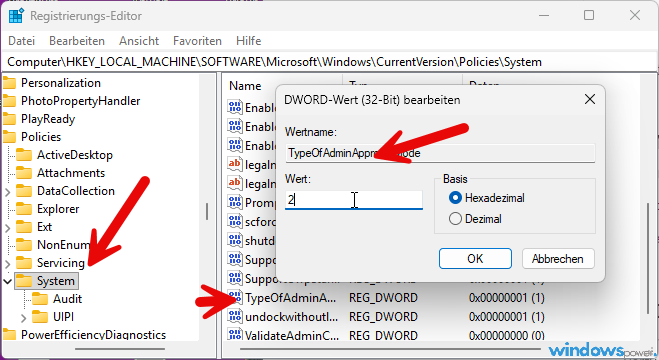
Task: Select the System folder icon
Action: [x=24, y=281]
